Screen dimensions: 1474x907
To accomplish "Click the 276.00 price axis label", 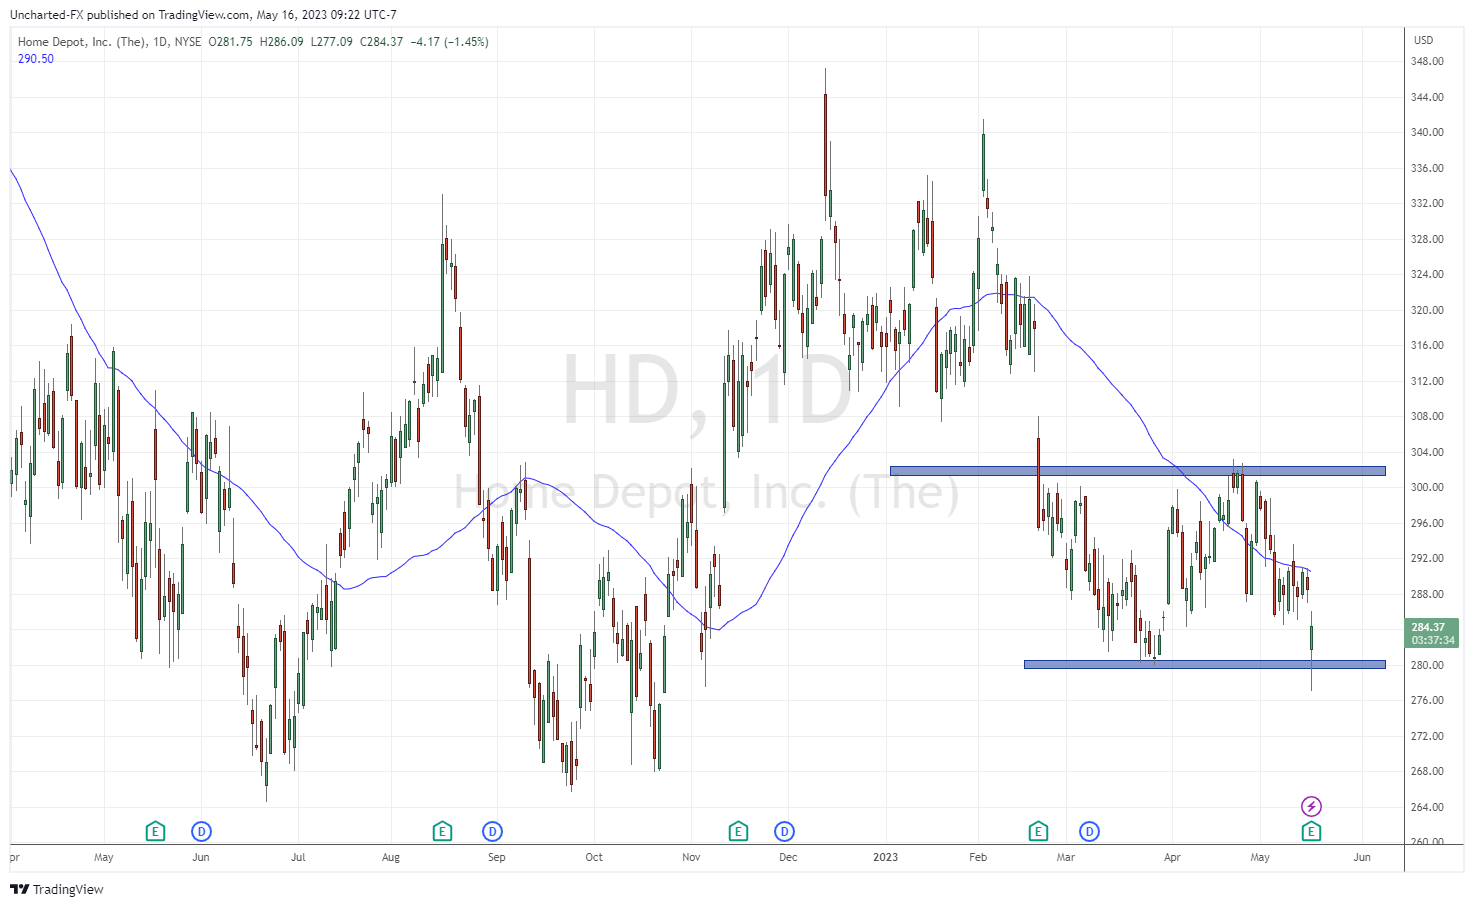I will click(1427, 700).
